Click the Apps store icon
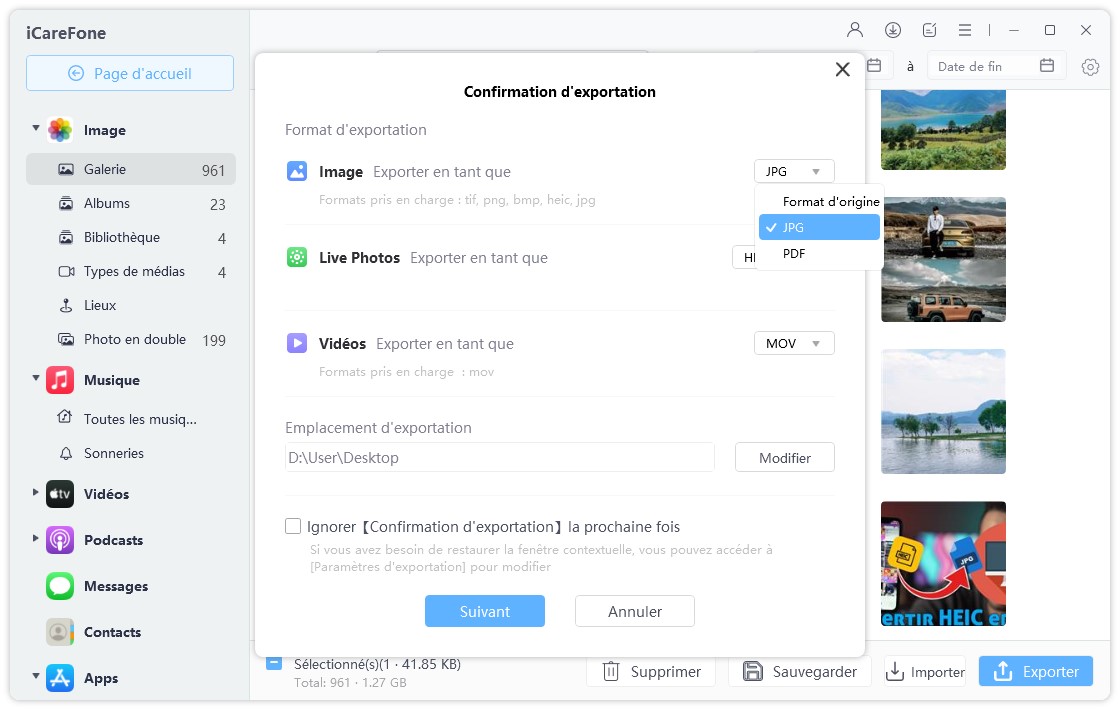 [60, 678]
